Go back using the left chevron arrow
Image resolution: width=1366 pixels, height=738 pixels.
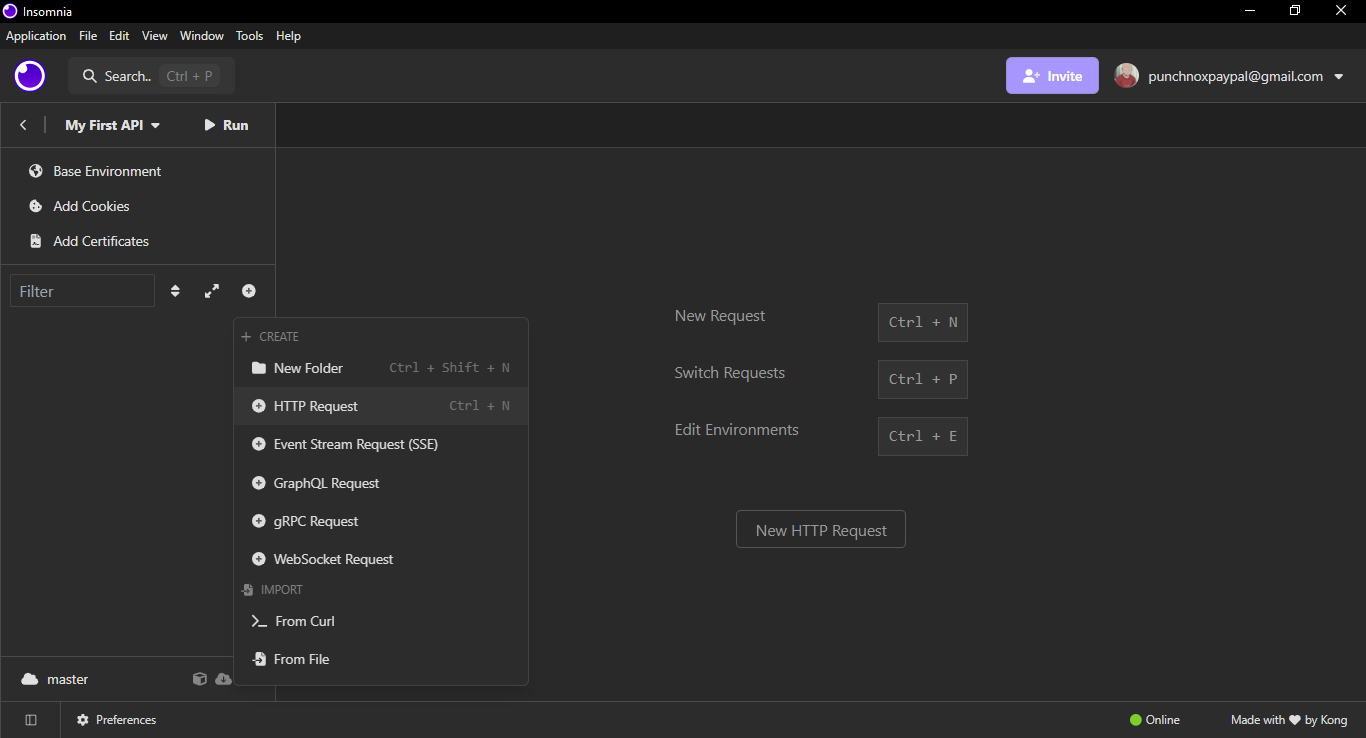click(23, 125)
